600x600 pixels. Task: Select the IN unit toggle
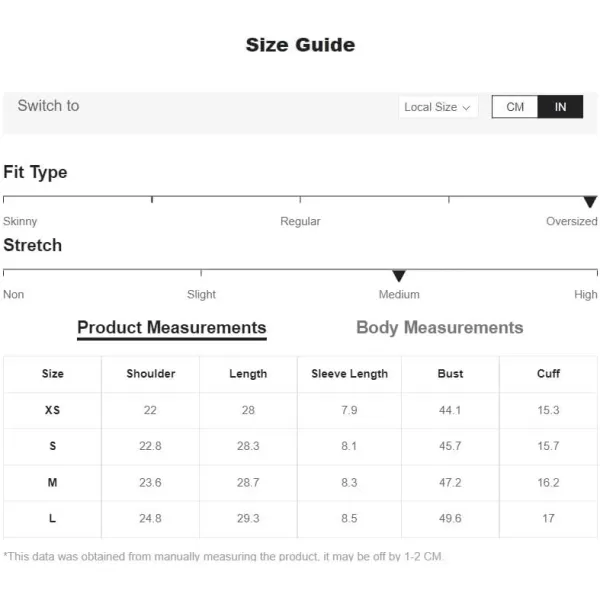pos(560,107)
